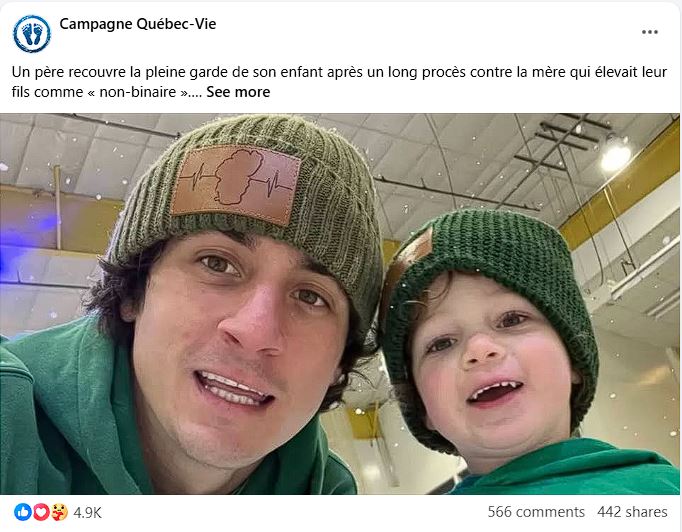682x532 pixels.
Task: Click the bright ceiling light in the photo
Action: (x=615, y=155)
